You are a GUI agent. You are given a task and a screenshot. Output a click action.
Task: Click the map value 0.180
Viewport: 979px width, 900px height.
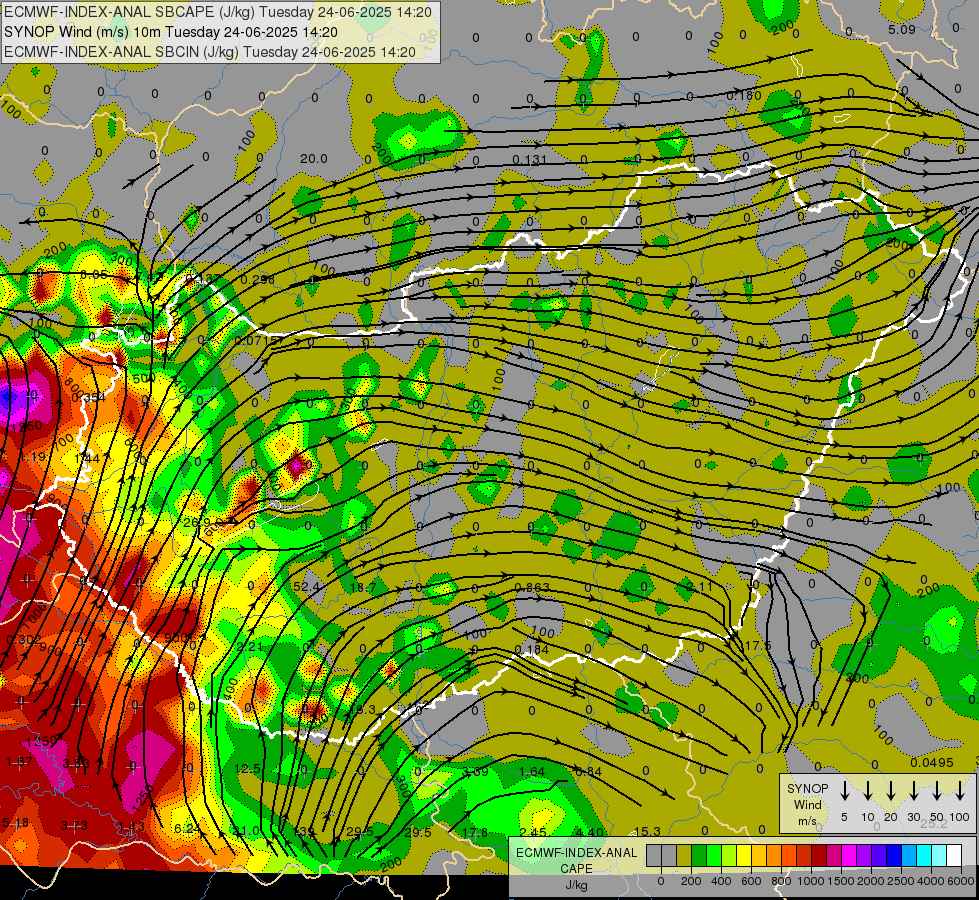click(744, 96)
